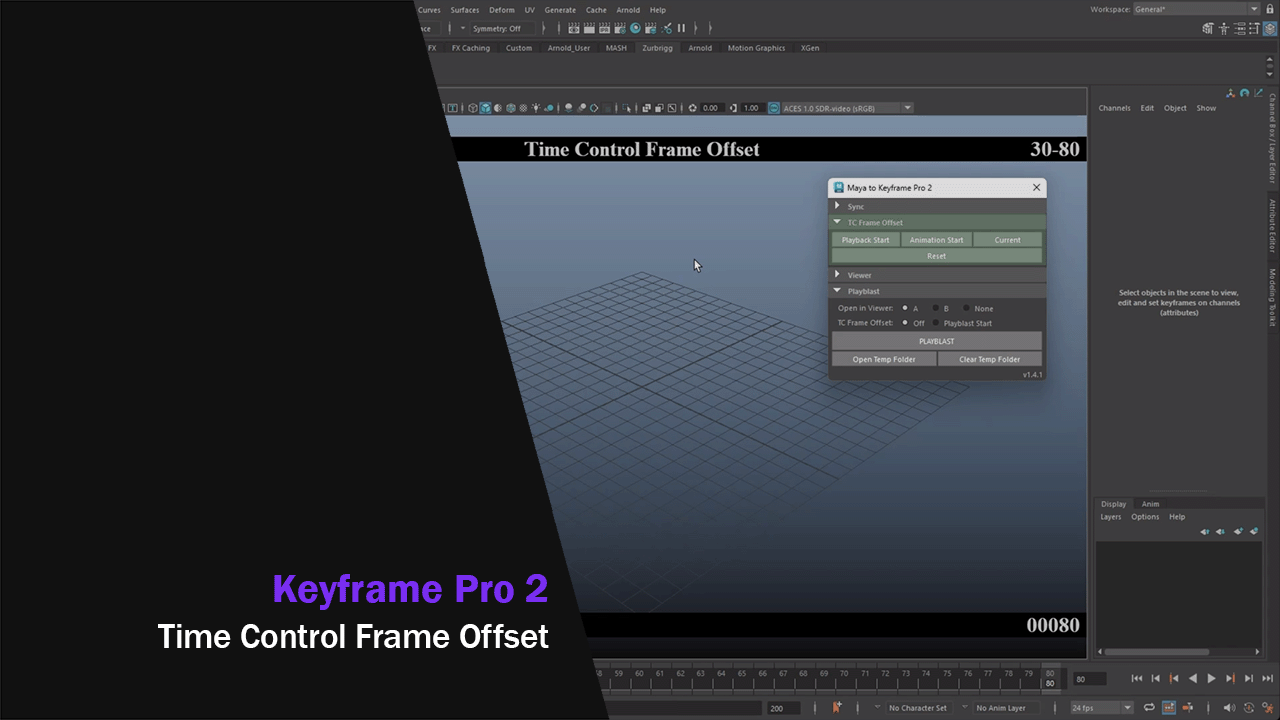Choose Playblast Start for TC Frame Offset
This screenshot has width=1280, height=720.
936,323
